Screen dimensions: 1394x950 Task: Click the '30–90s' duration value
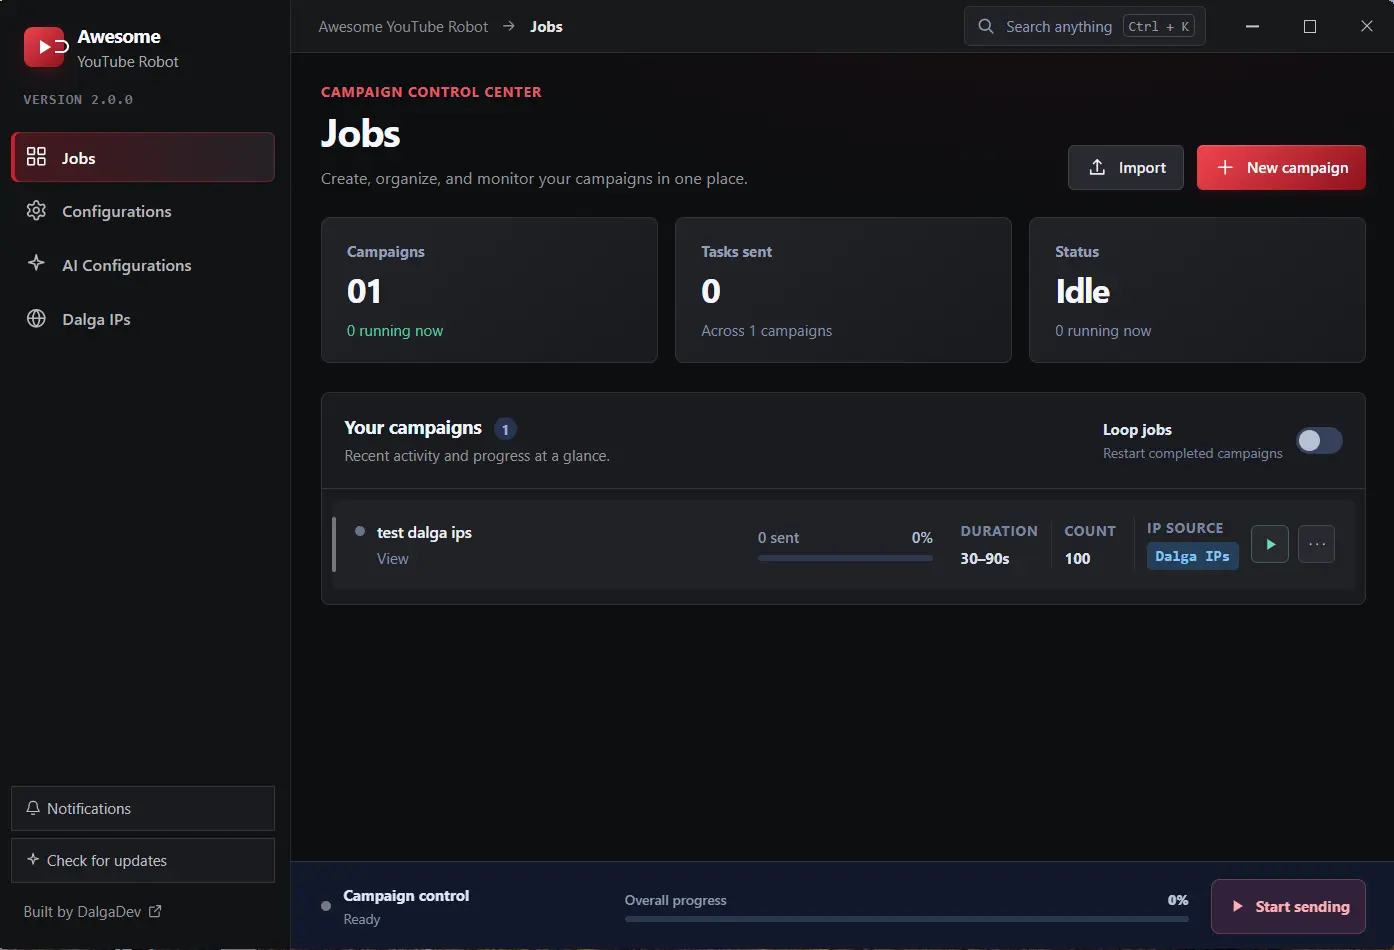point(985,559)
